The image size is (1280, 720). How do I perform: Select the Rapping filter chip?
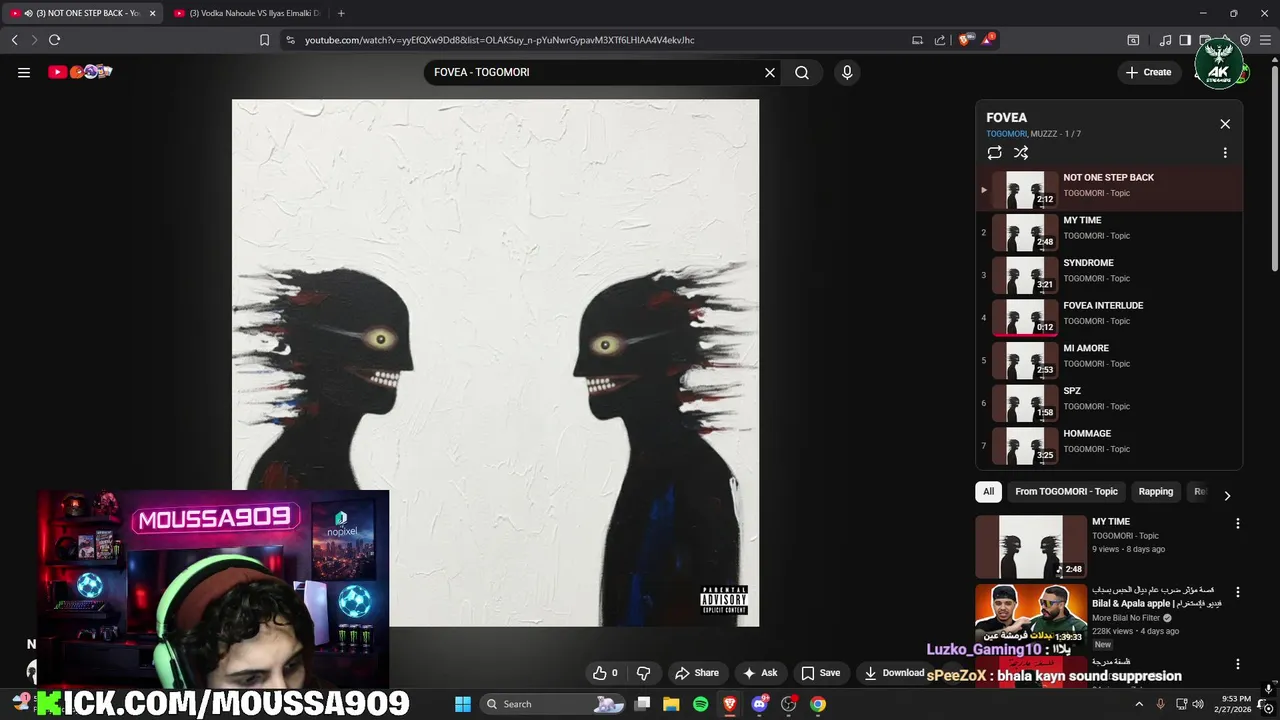click(1155, 492)
